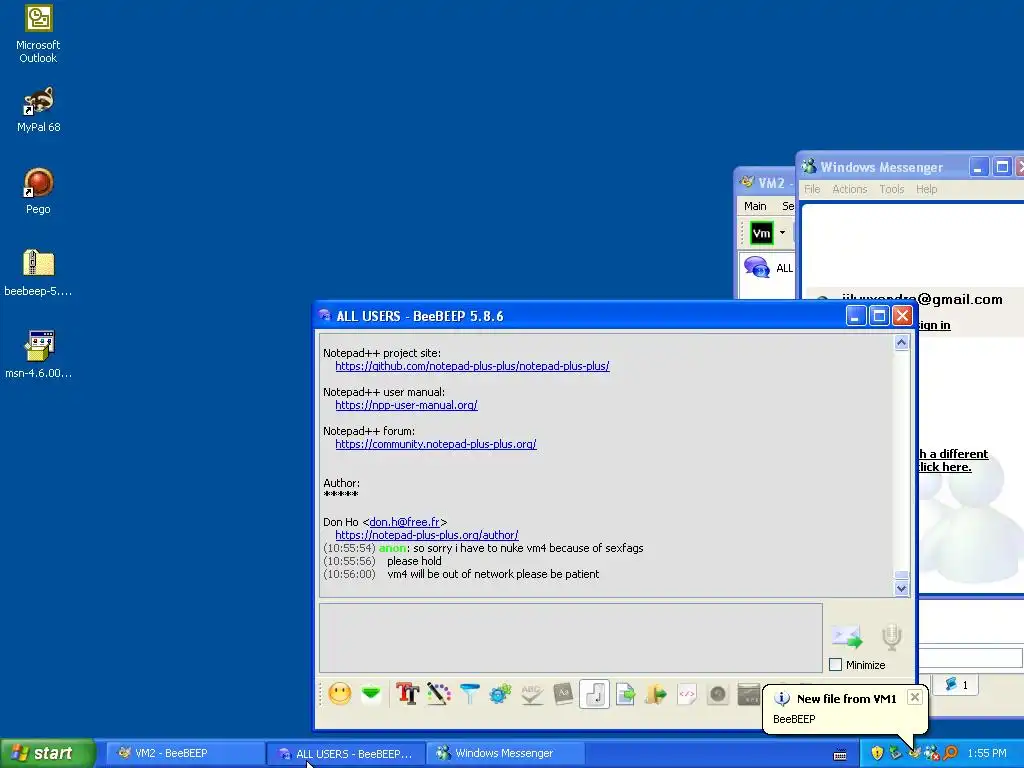Screen dimensions: 1024x768
Task: Open the Help menu in Windows Messenger
Action: (926, 189)
